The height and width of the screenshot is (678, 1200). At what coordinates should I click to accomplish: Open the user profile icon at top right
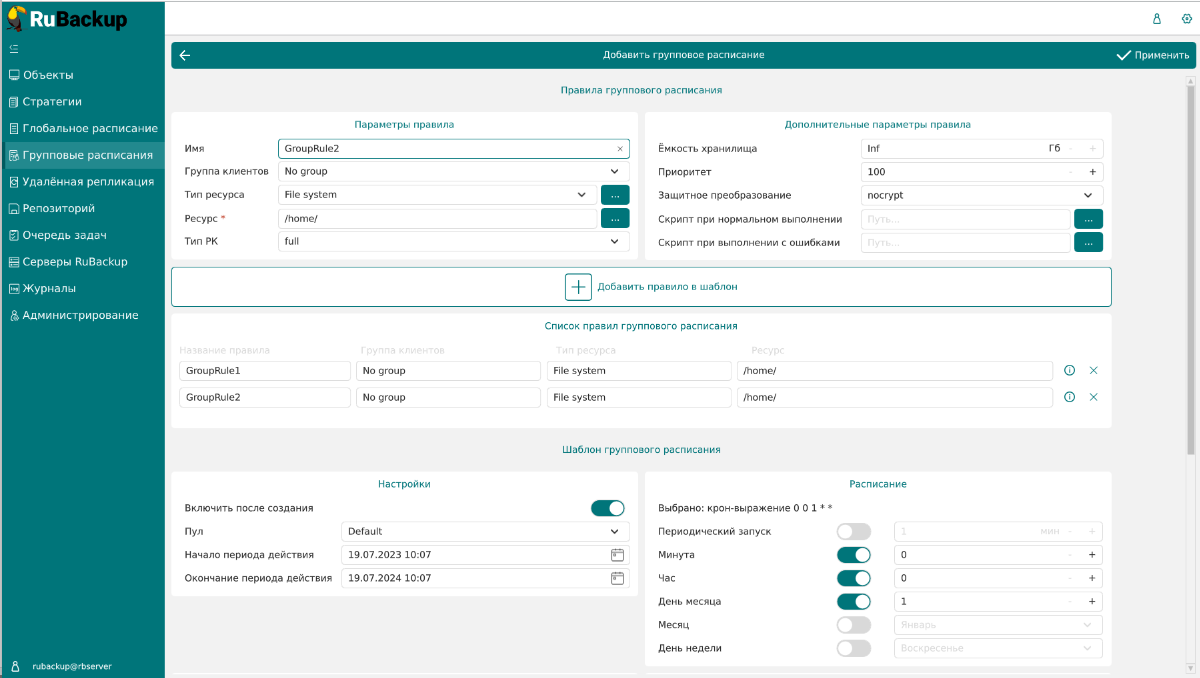click(1157, 18)
